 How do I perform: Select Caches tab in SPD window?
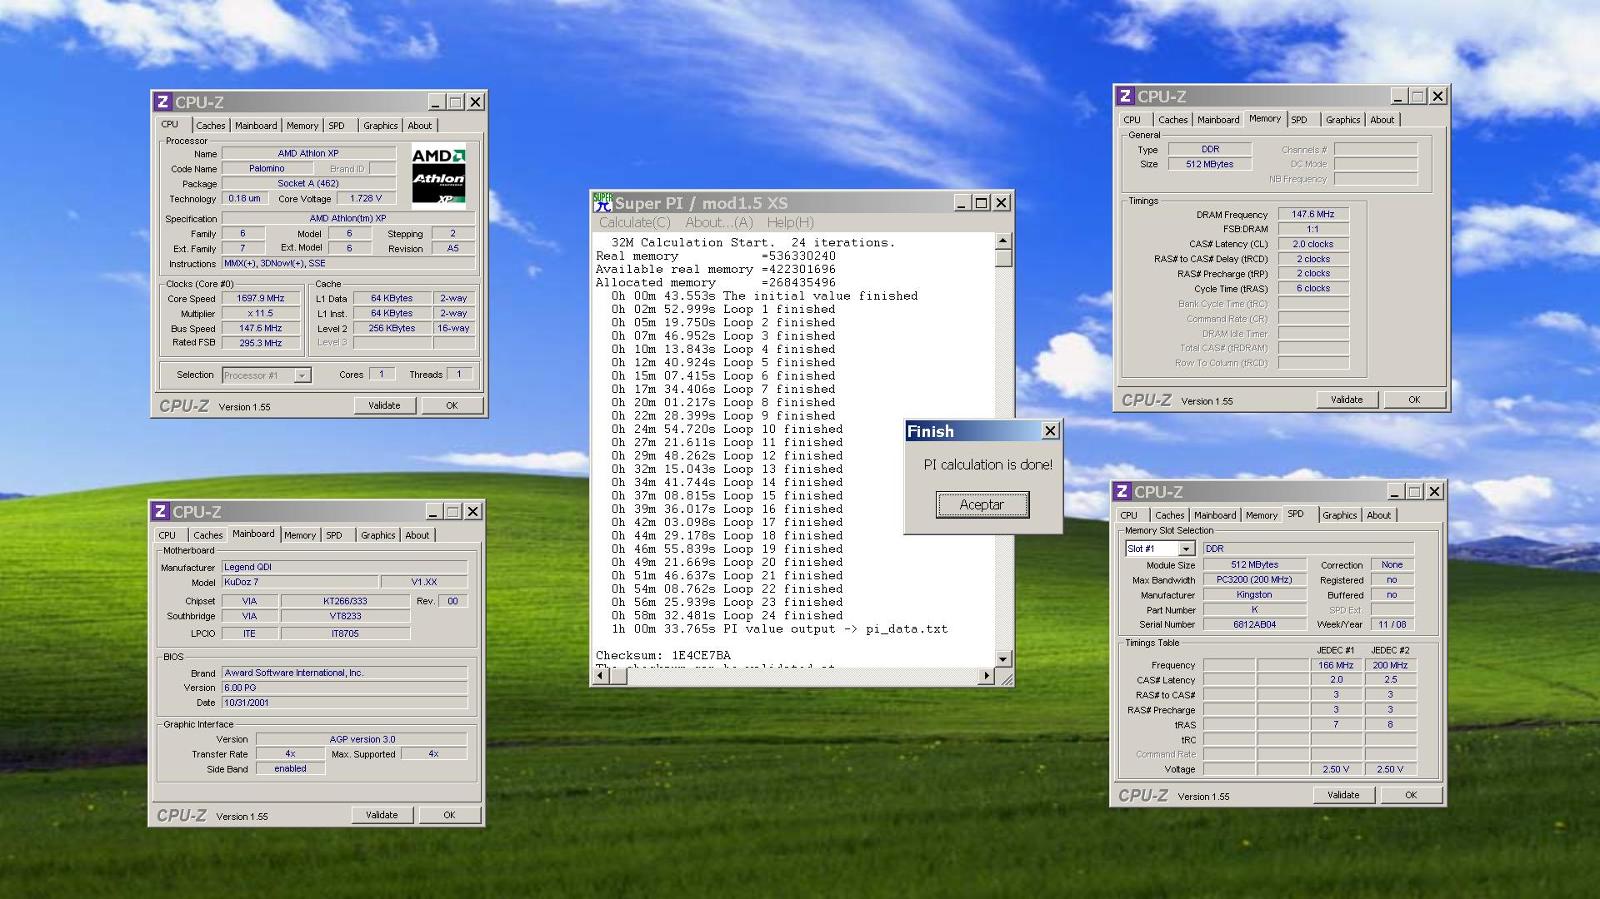click(1170, 516)
